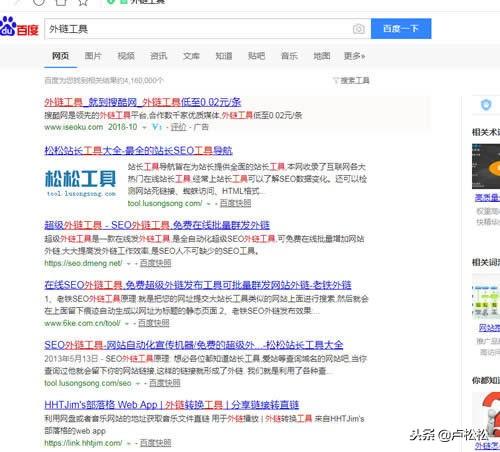Image resolution: width=500 pixels, height=452 pixels.
Task: Open HHTJim's部落格 Web App result
Action: [x=172, y=405]
